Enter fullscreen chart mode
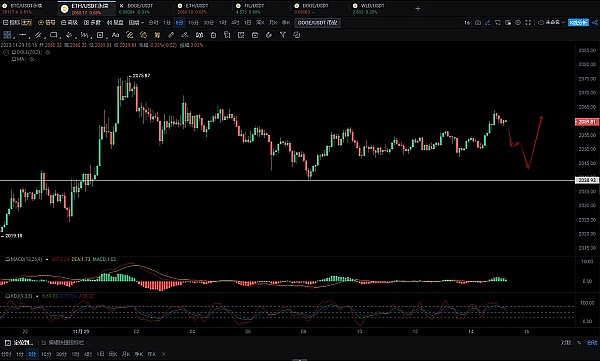This screenshot has height=361, width=600. pyautogui.click(x=528, y=23)
